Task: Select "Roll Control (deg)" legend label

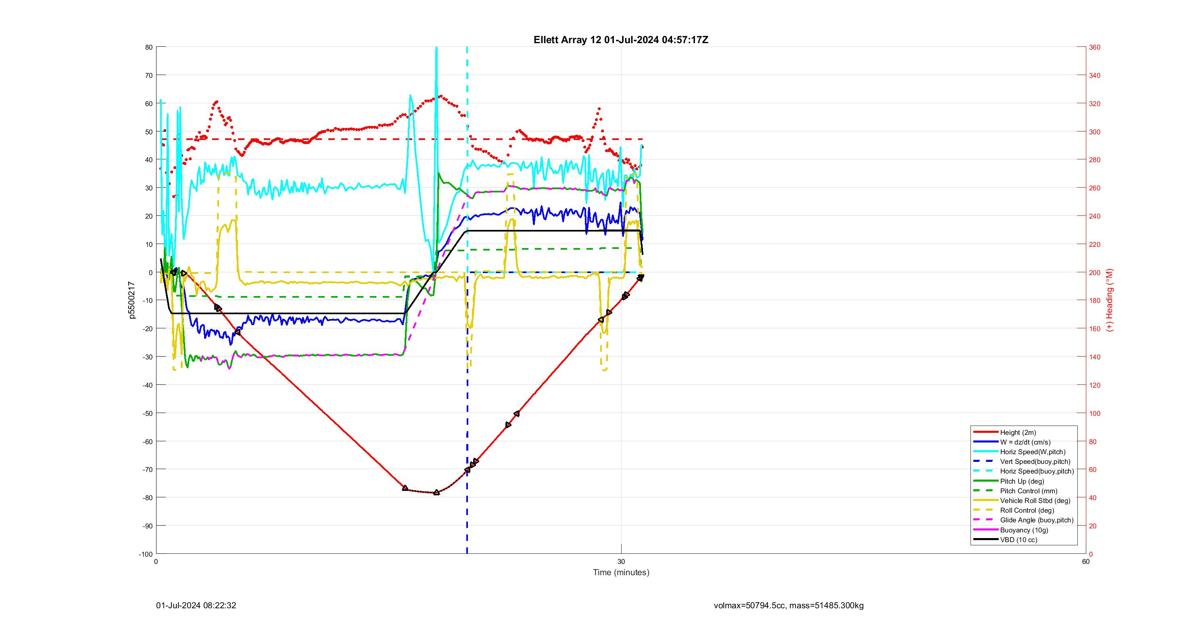Action: point(1028,510)
